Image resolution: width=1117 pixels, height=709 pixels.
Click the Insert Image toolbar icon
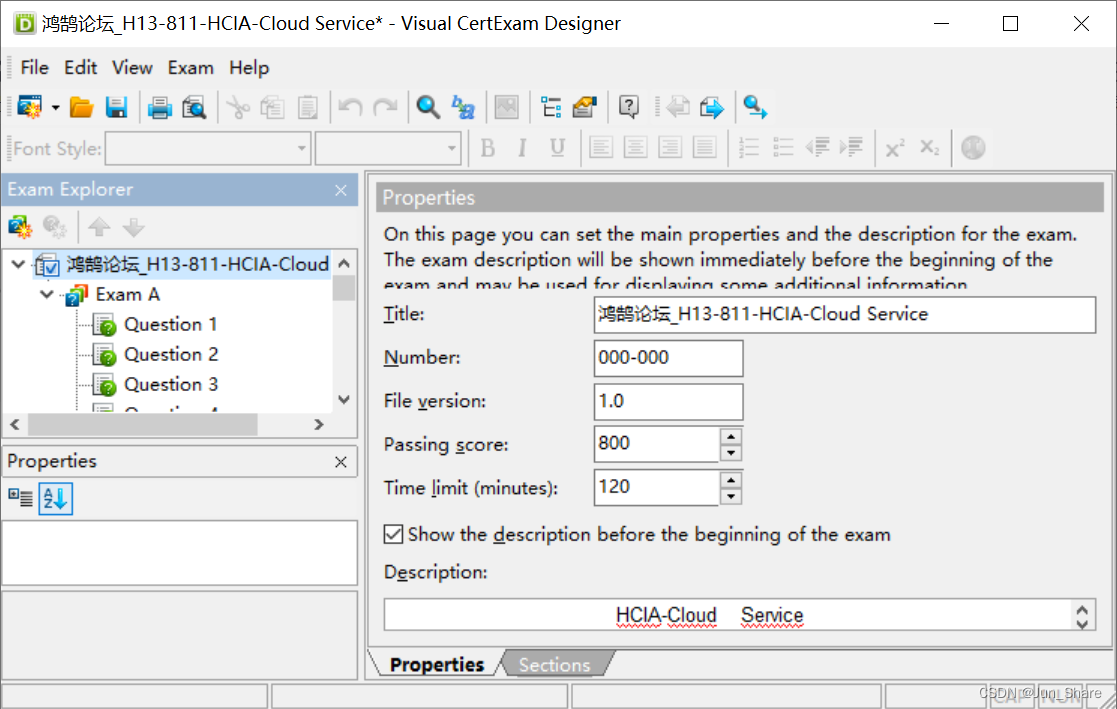pos(506,108)
